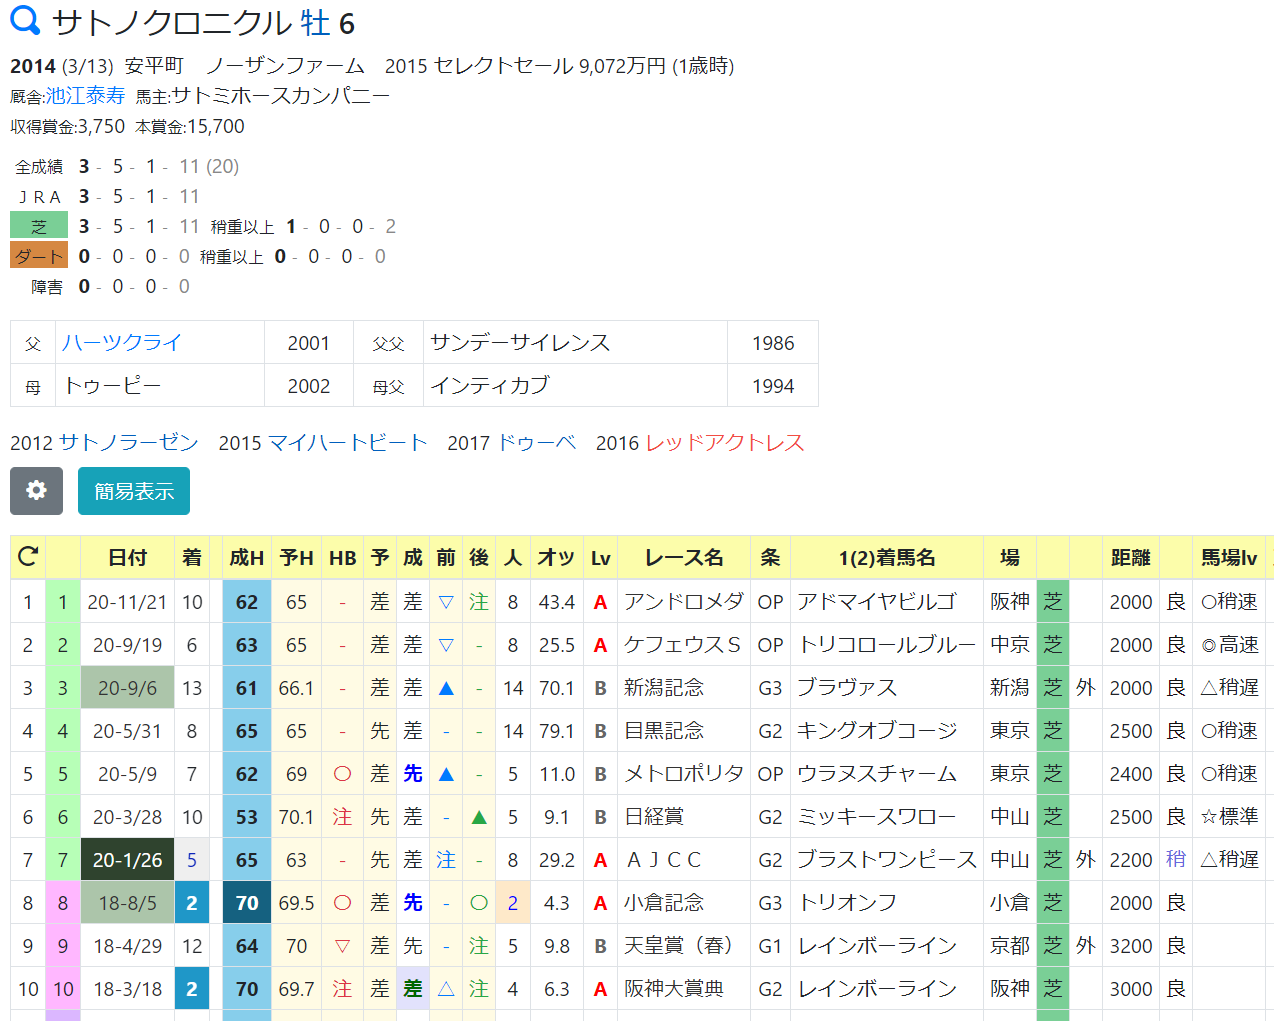
Task: Click the 成H value 70 in 小倉記念 row
Action: click(x=247, y=903)
